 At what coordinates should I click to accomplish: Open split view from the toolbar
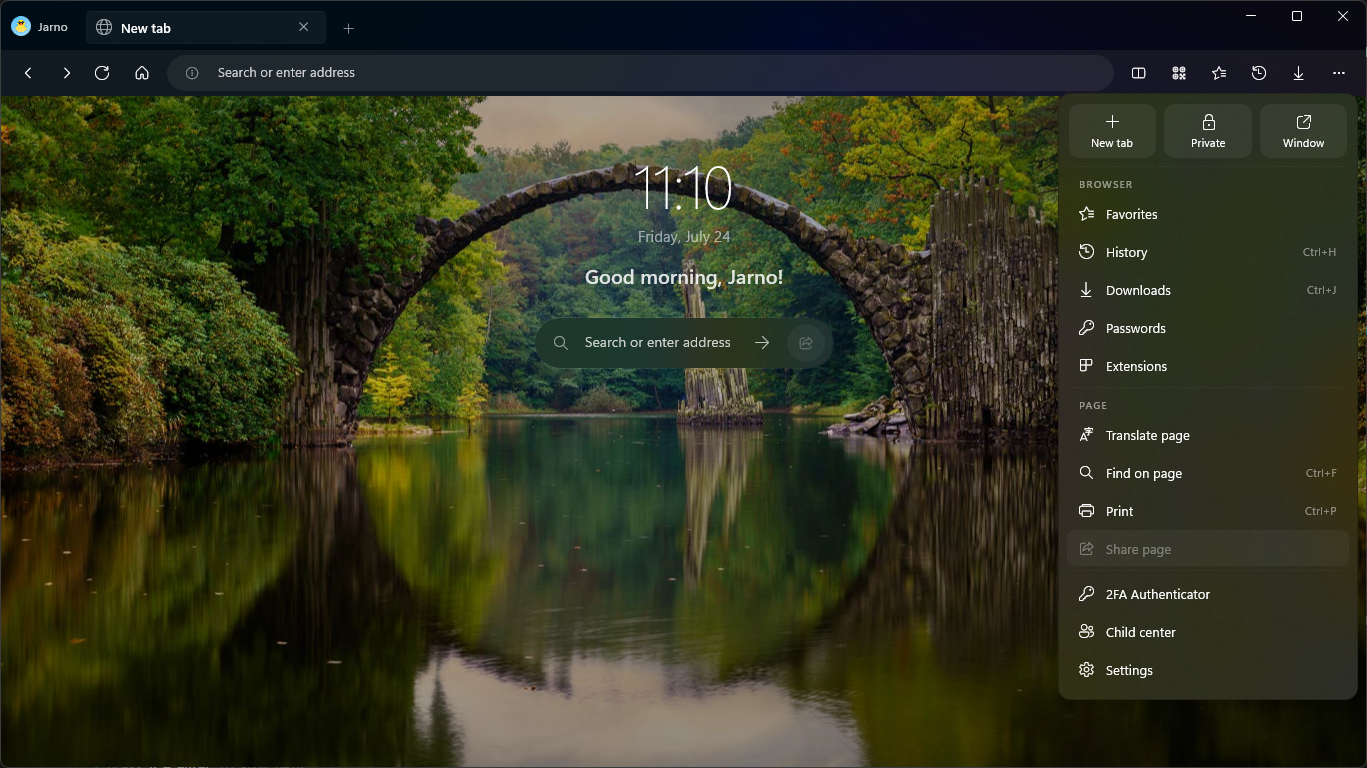click(x=1138, y=73)
